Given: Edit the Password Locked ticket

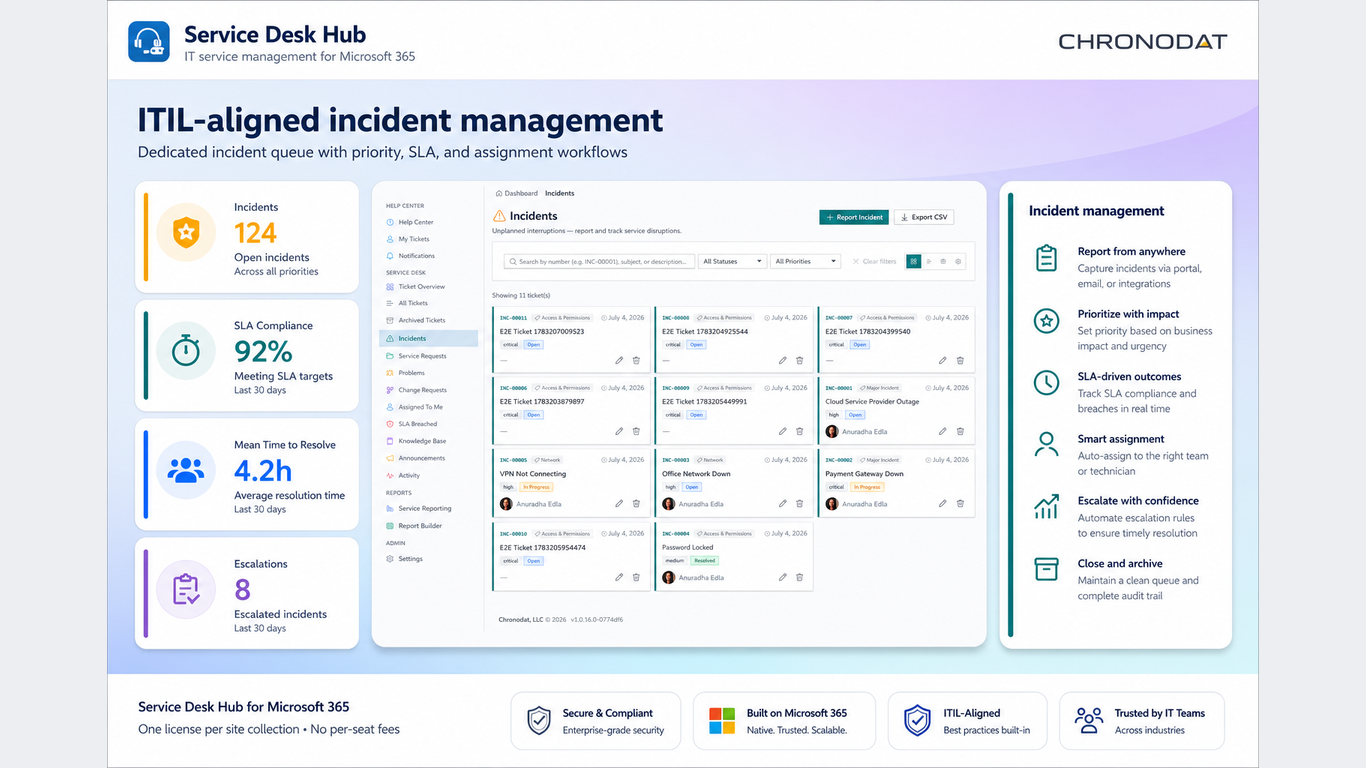Looking at the screenshot, I should tap(782, 577).
